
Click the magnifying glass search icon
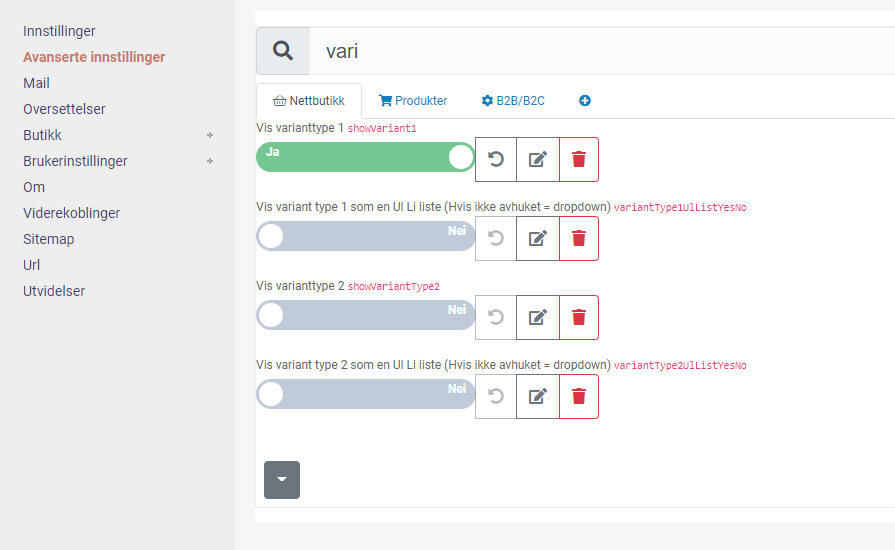pos(283,51)
